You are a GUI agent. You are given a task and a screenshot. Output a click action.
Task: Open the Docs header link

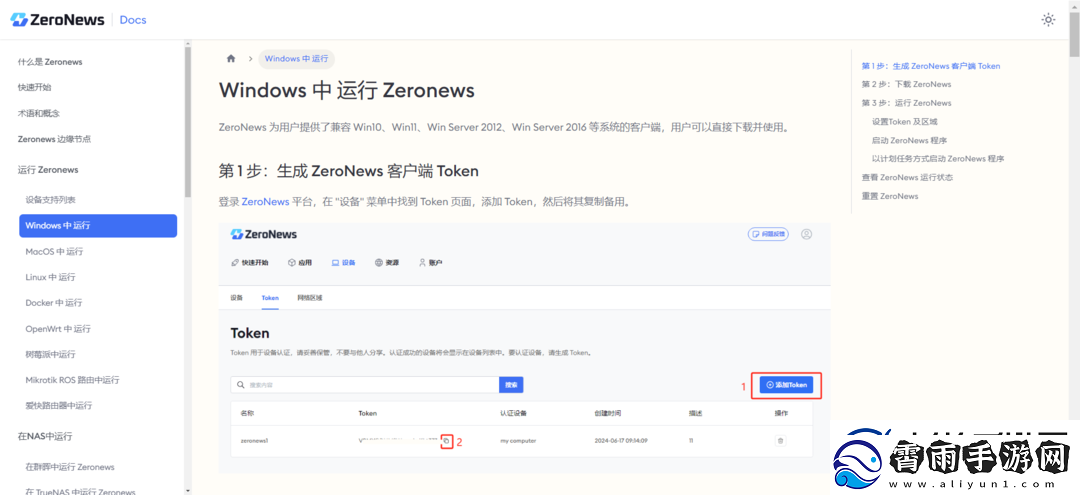pos(133,20)
